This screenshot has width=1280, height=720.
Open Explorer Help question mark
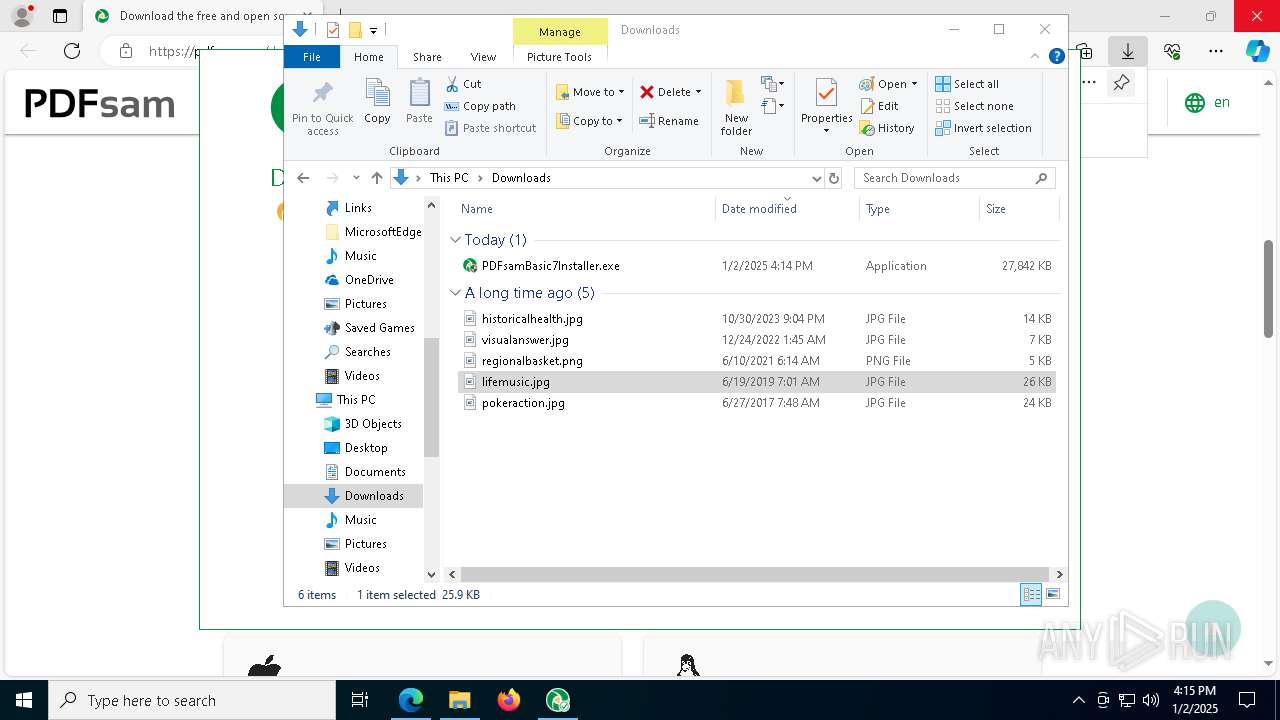point(1056,57)
